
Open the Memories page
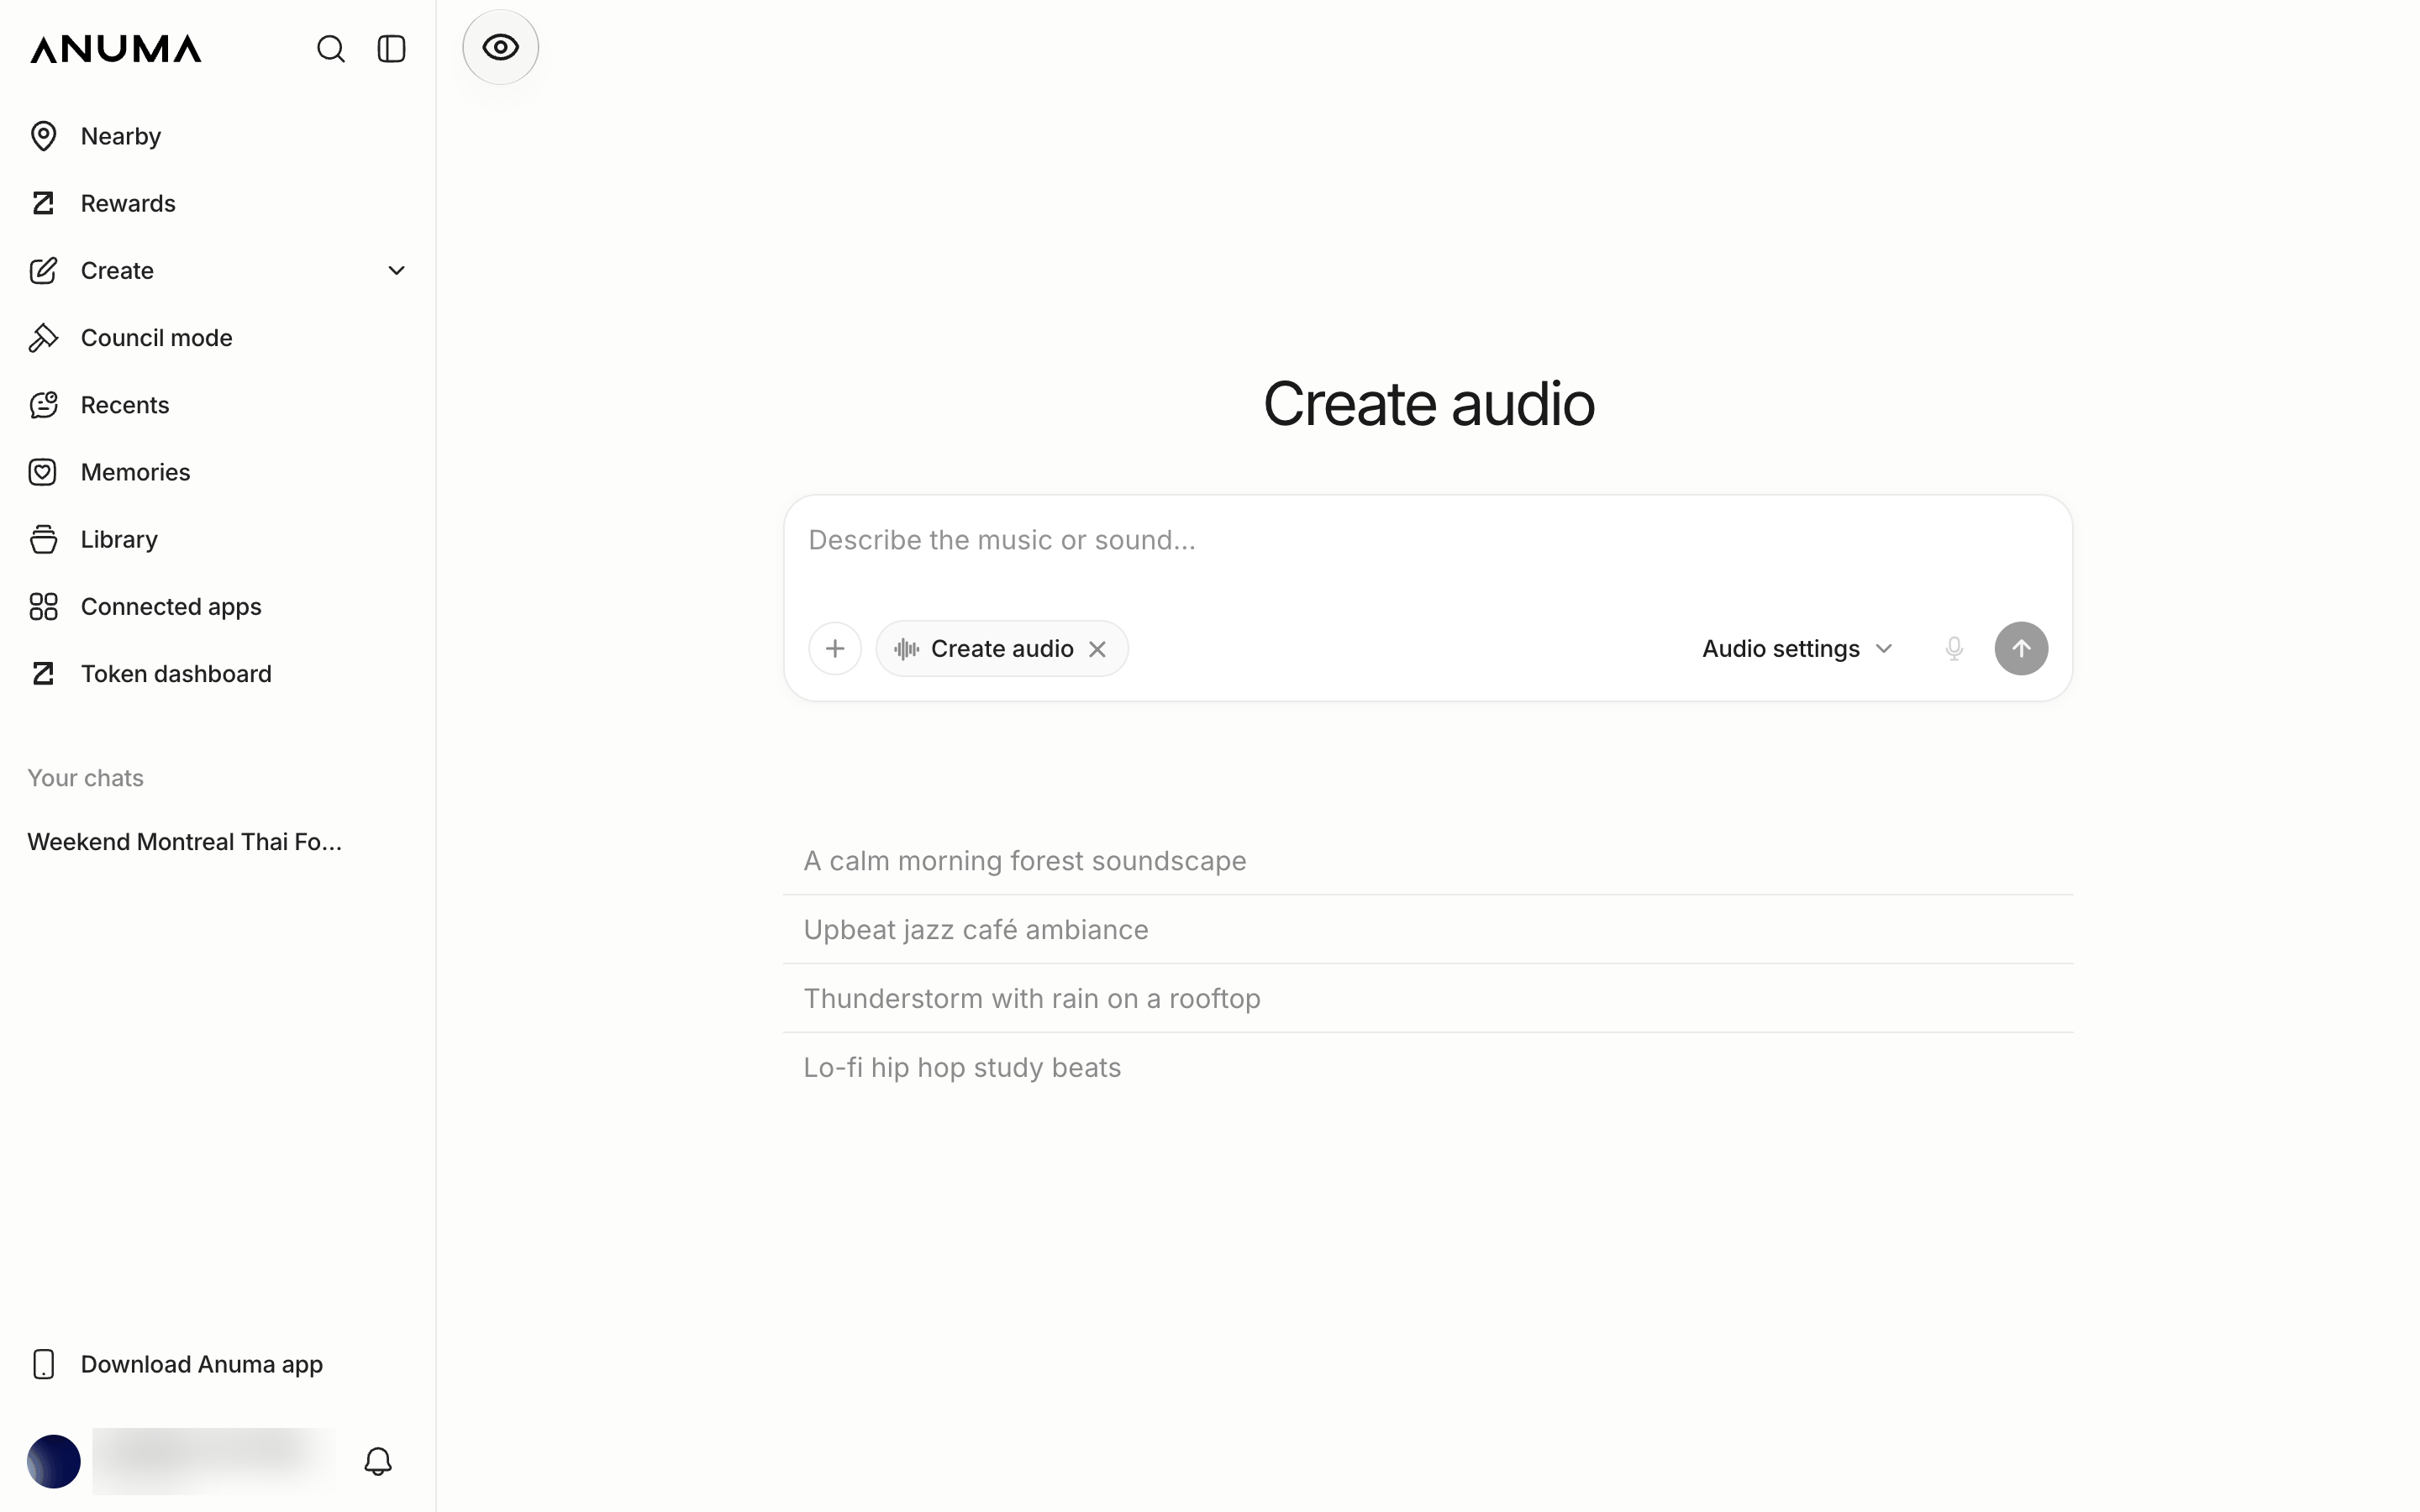tap(218, 472)
